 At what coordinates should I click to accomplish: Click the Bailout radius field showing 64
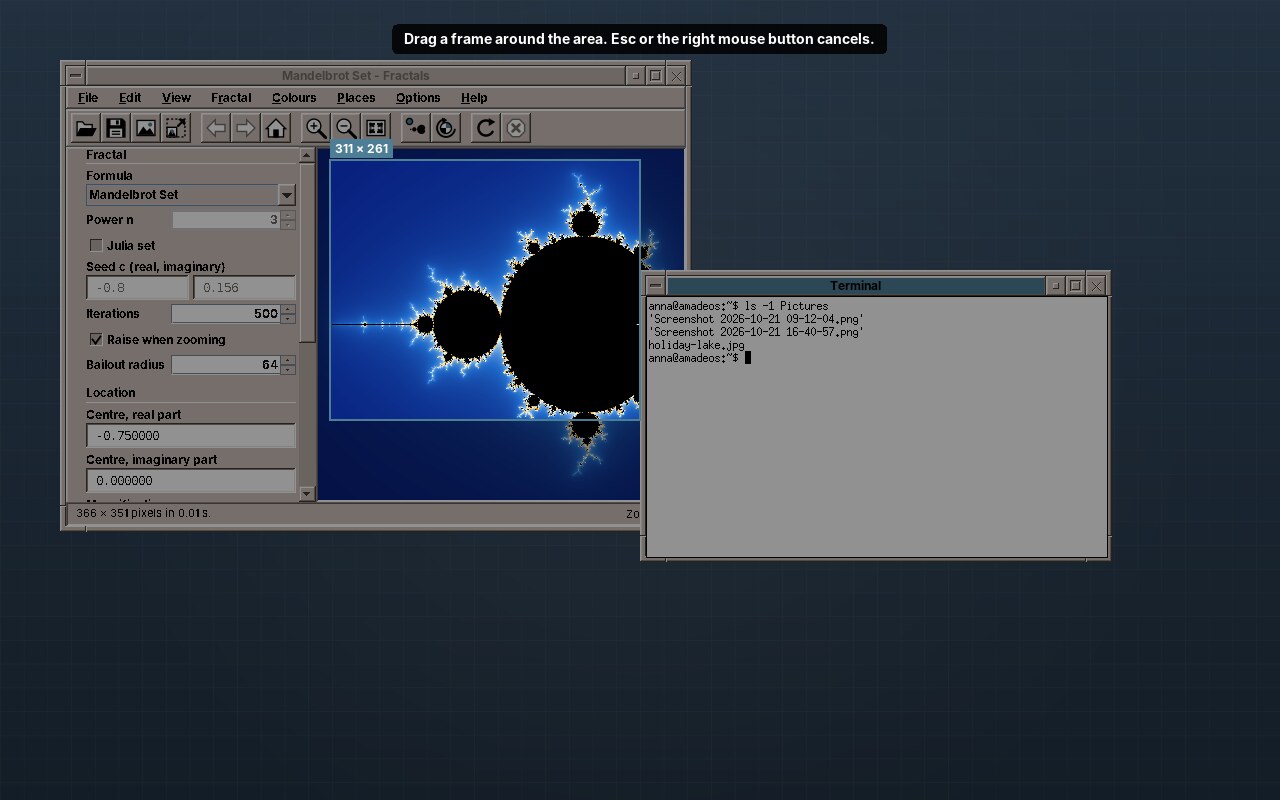click(226, 365)
